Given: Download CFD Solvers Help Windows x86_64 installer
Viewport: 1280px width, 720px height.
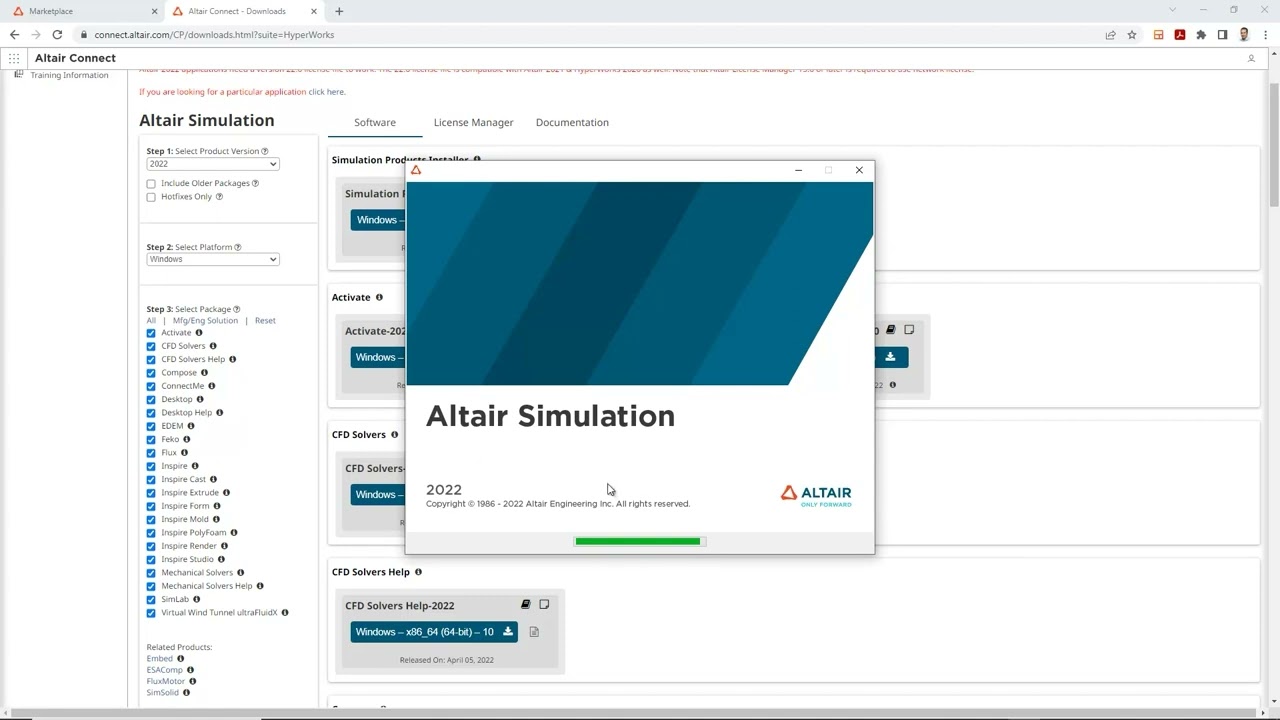Looking at the screenshot, I should tap(434, 632).
